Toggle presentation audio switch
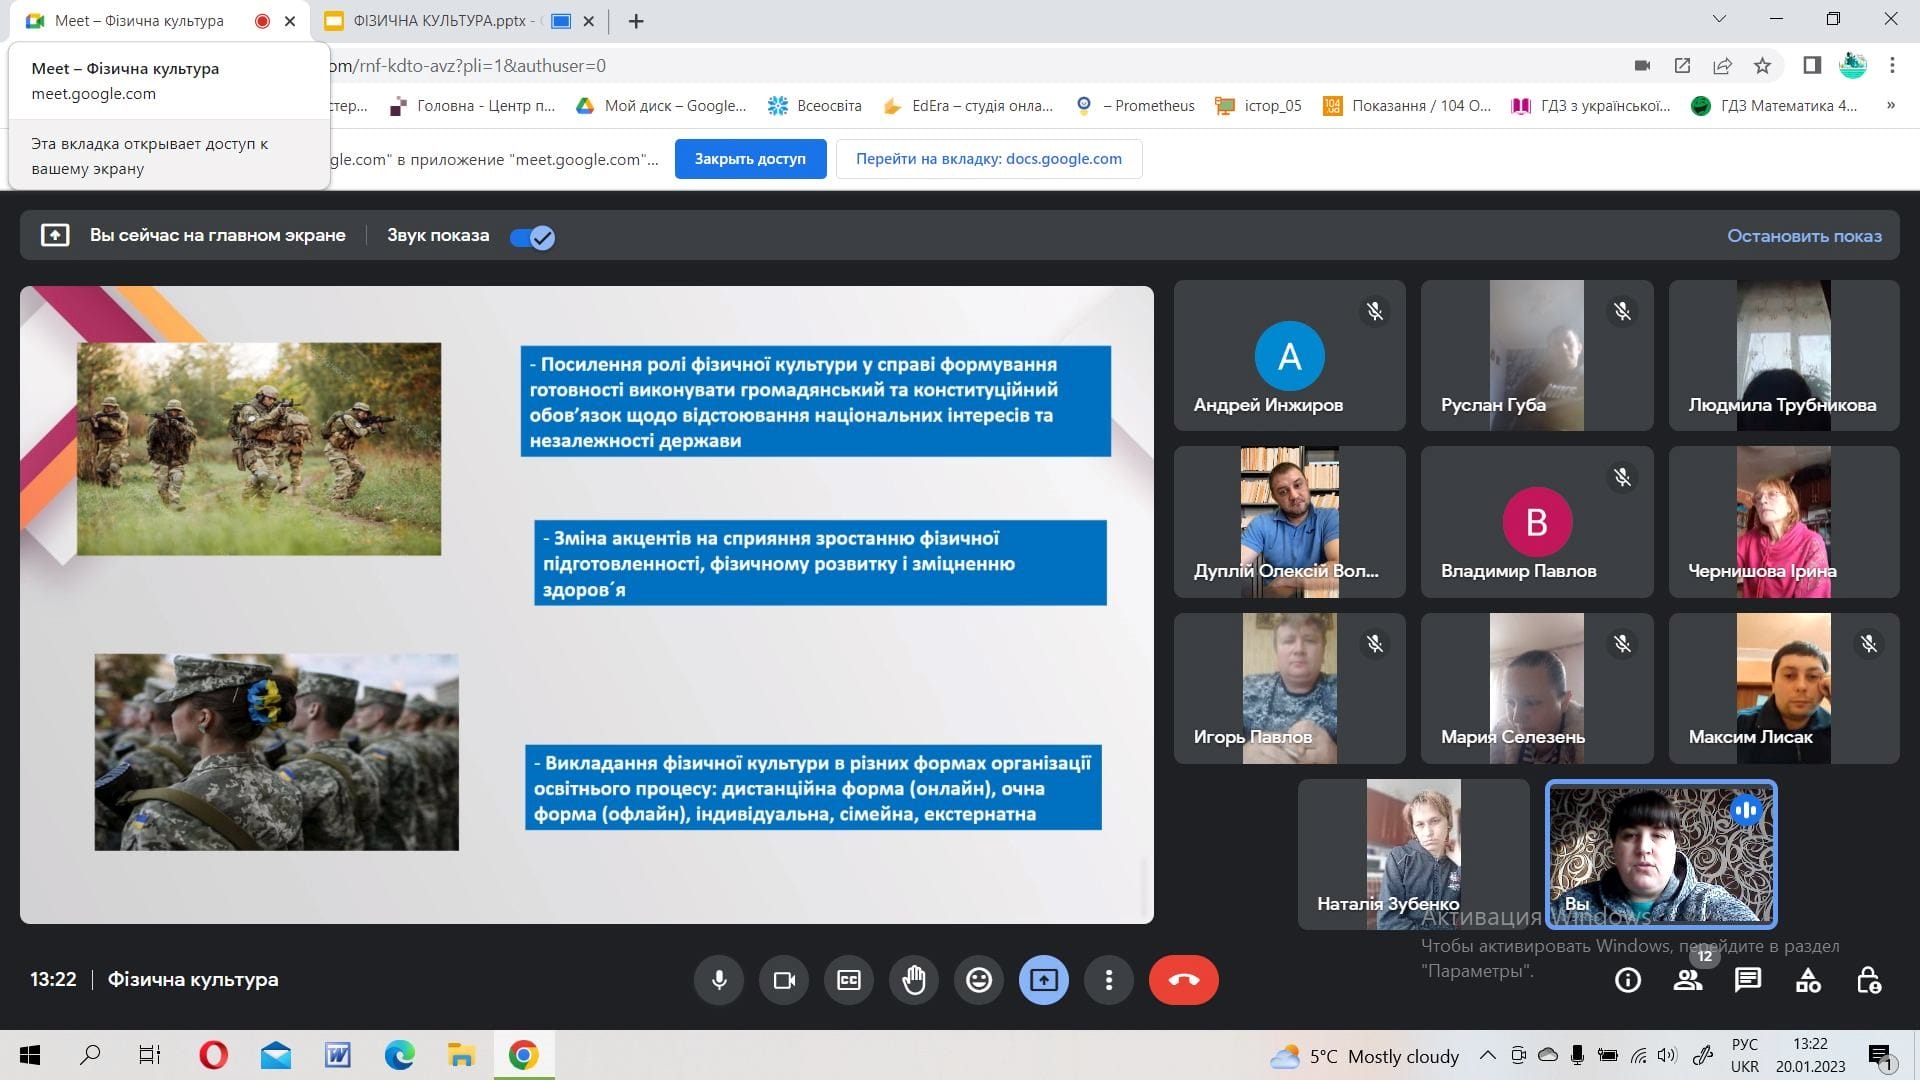The image size is (1920, 1080). pyautogui.click(x=532, y=237)
